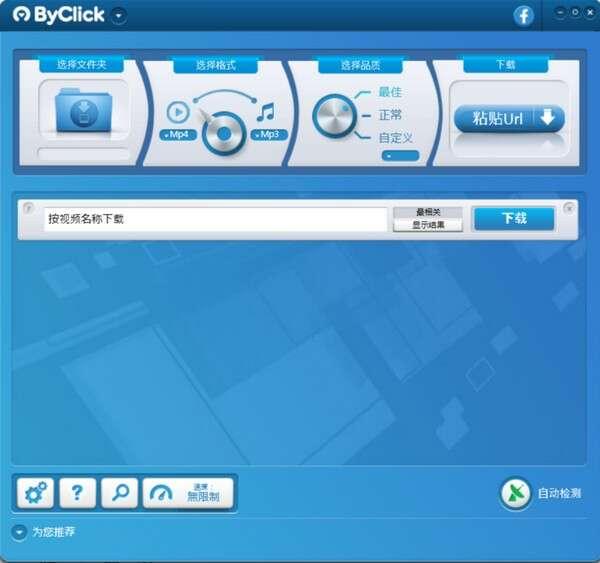Open help with question mark icon
Image resolution: width=600 pixels, height=563 pixels.
pyautogui.click(x=77, y=493)
